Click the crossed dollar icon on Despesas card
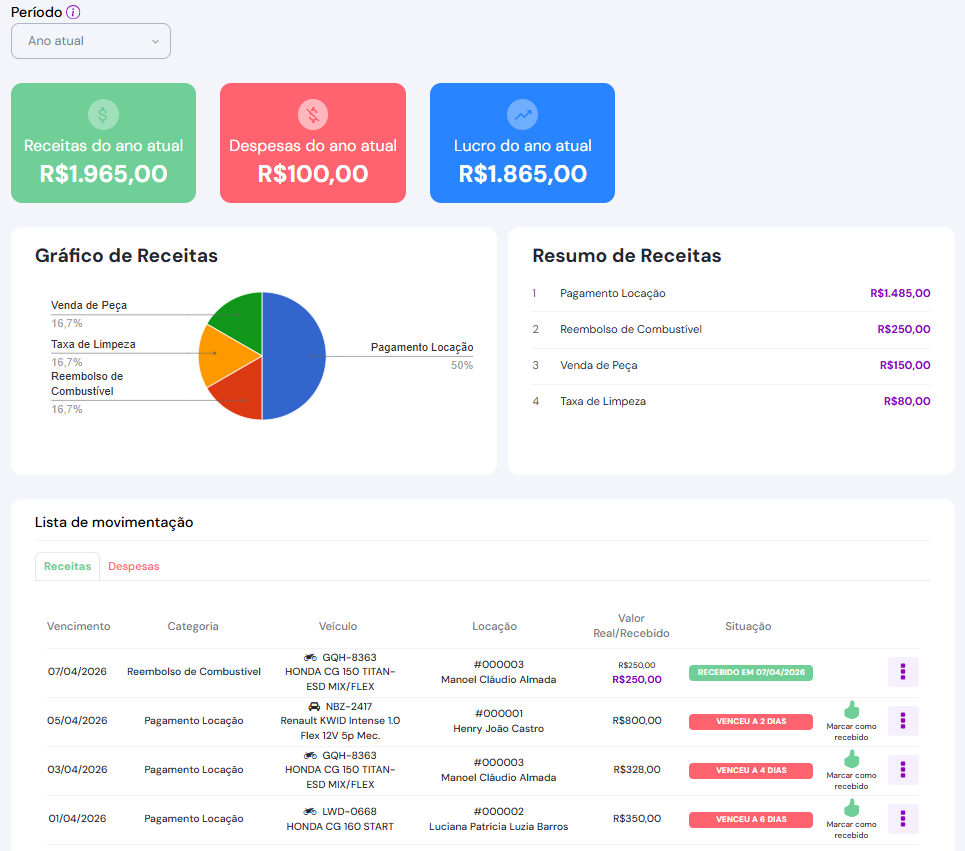 click(313, 114)
